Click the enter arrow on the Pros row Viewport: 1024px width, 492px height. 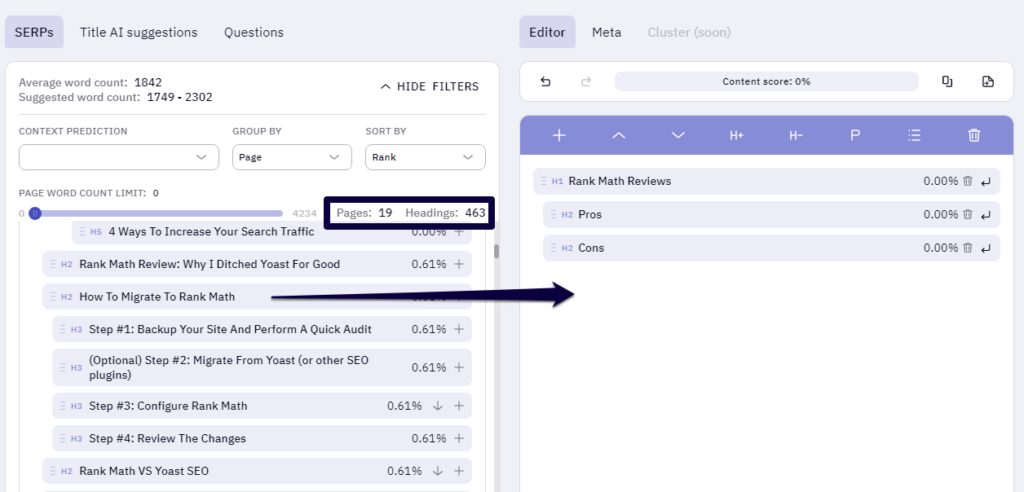985,215
